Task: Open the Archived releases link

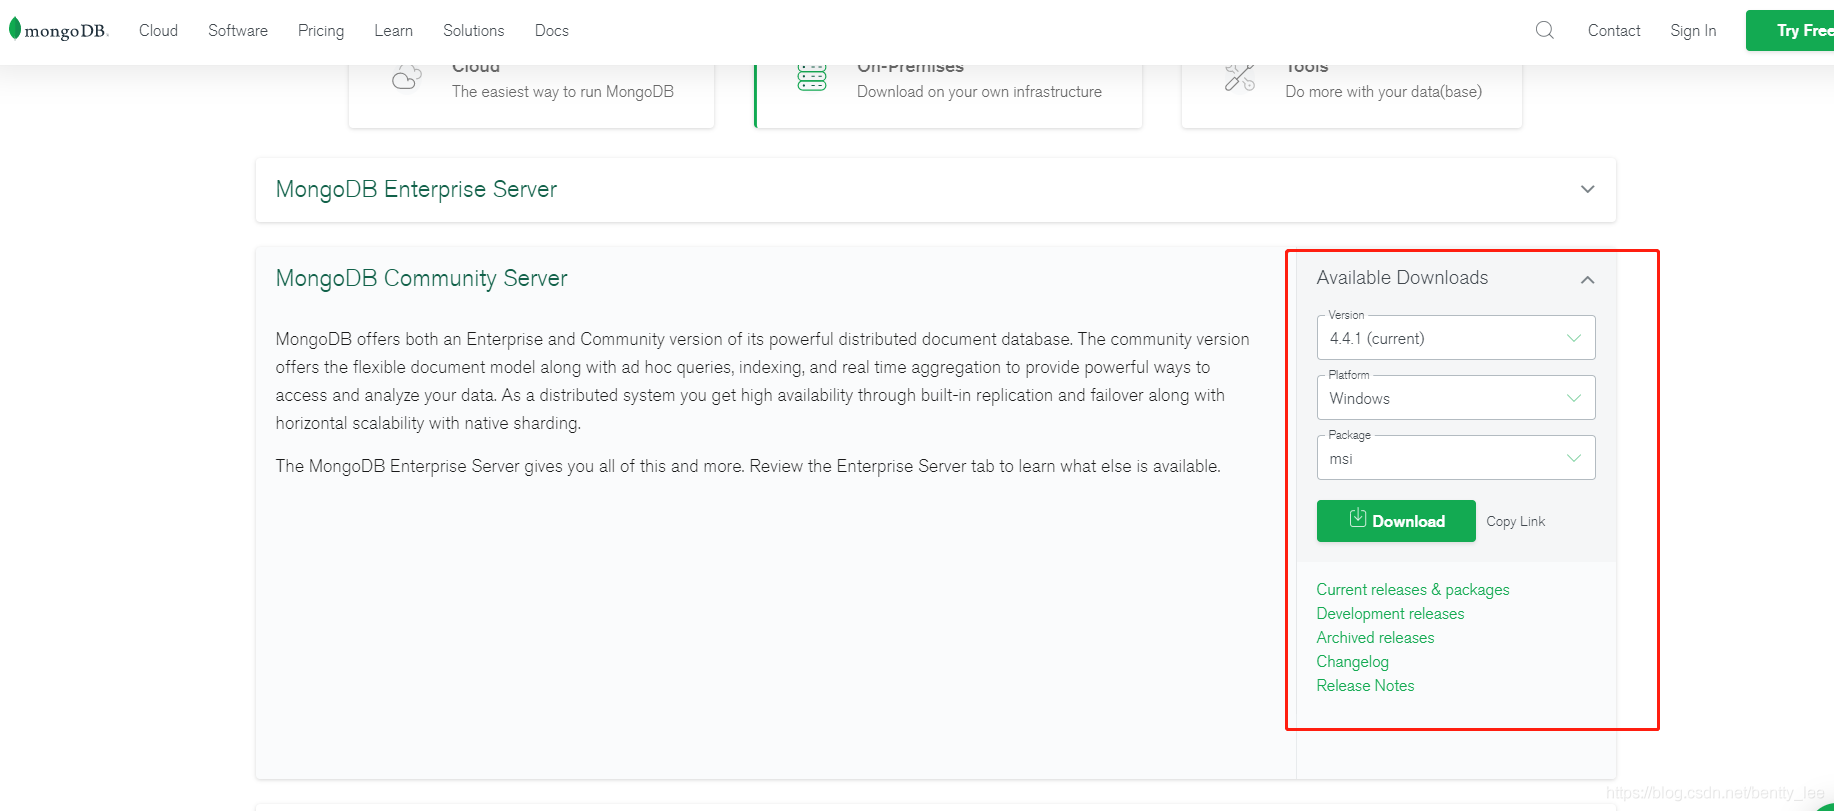Action: (x=1375, y=638)
